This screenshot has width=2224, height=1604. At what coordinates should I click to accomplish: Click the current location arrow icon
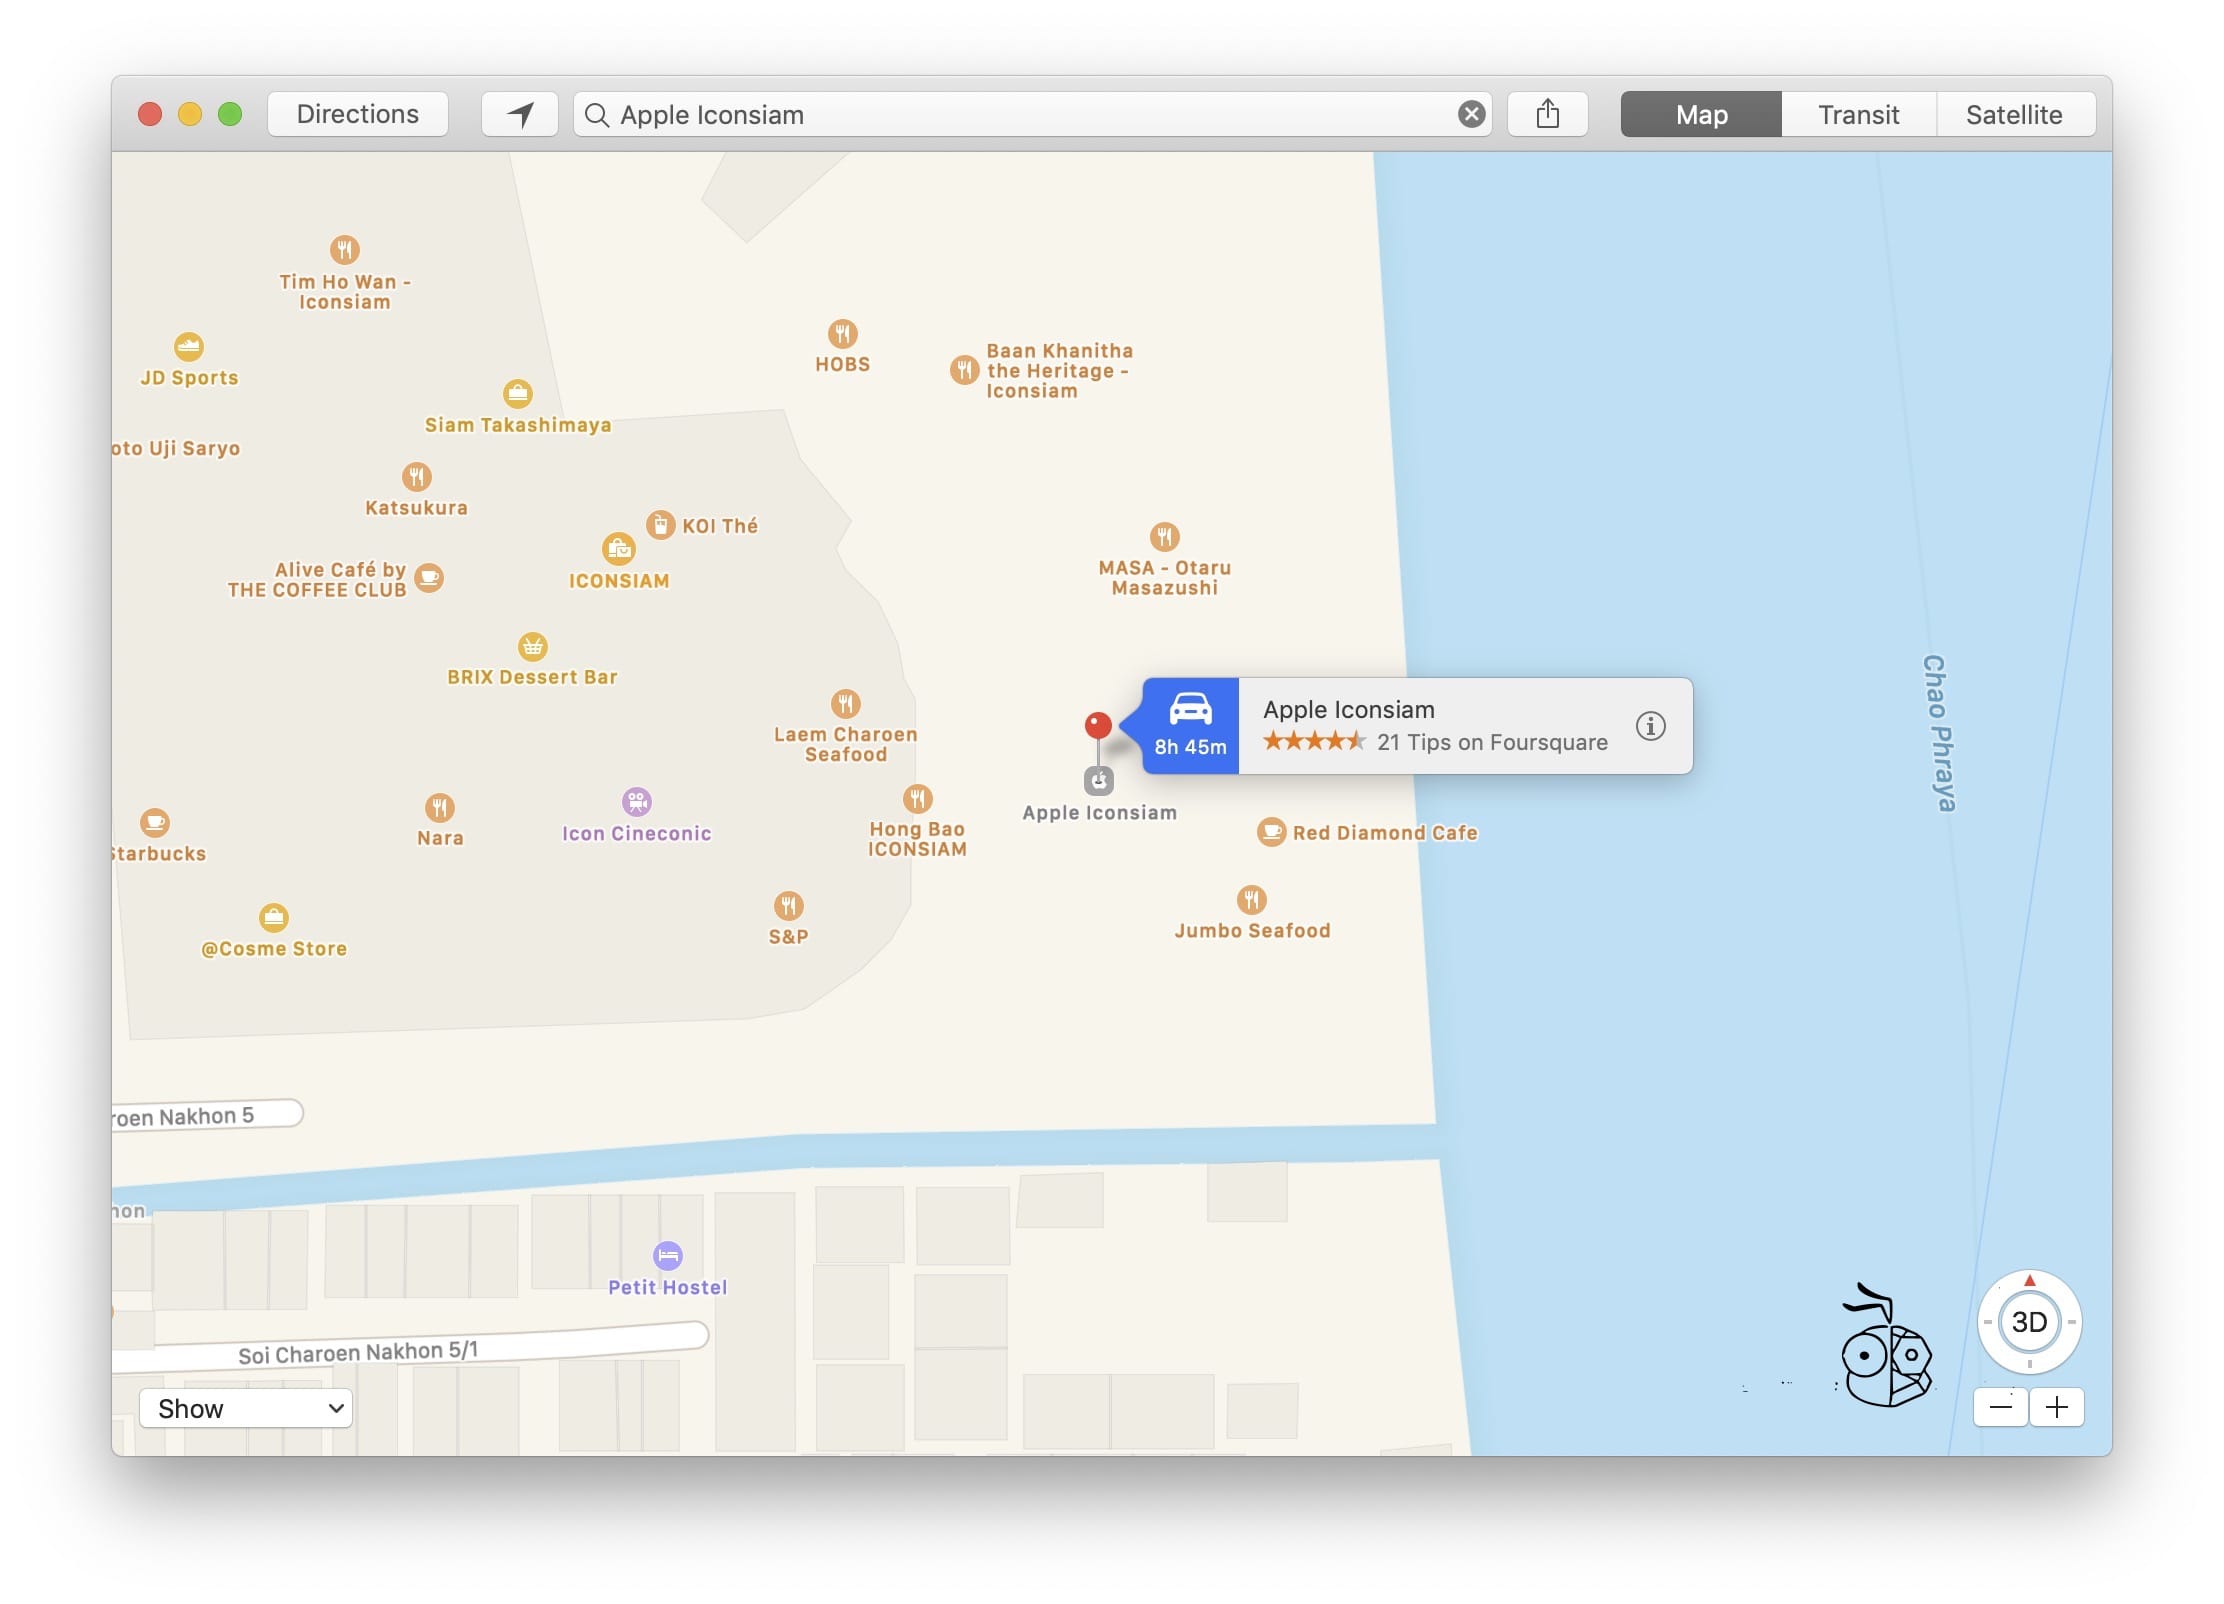point(519,113)
